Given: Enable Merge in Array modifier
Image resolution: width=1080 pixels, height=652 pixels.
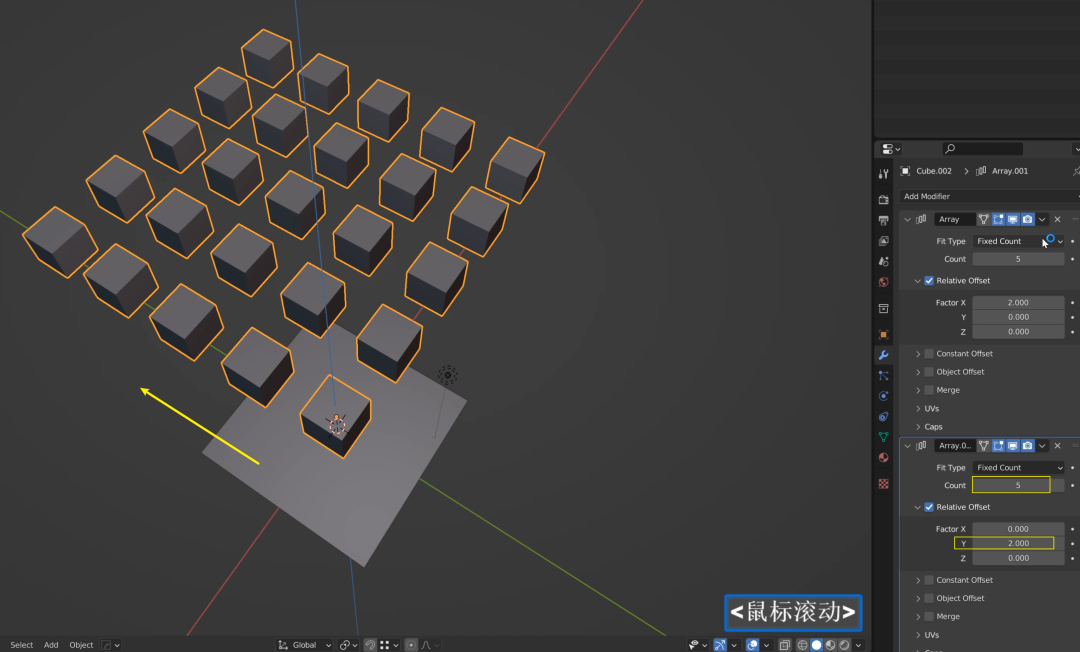Looking at the screenshot, I should (x=929, y=390).
